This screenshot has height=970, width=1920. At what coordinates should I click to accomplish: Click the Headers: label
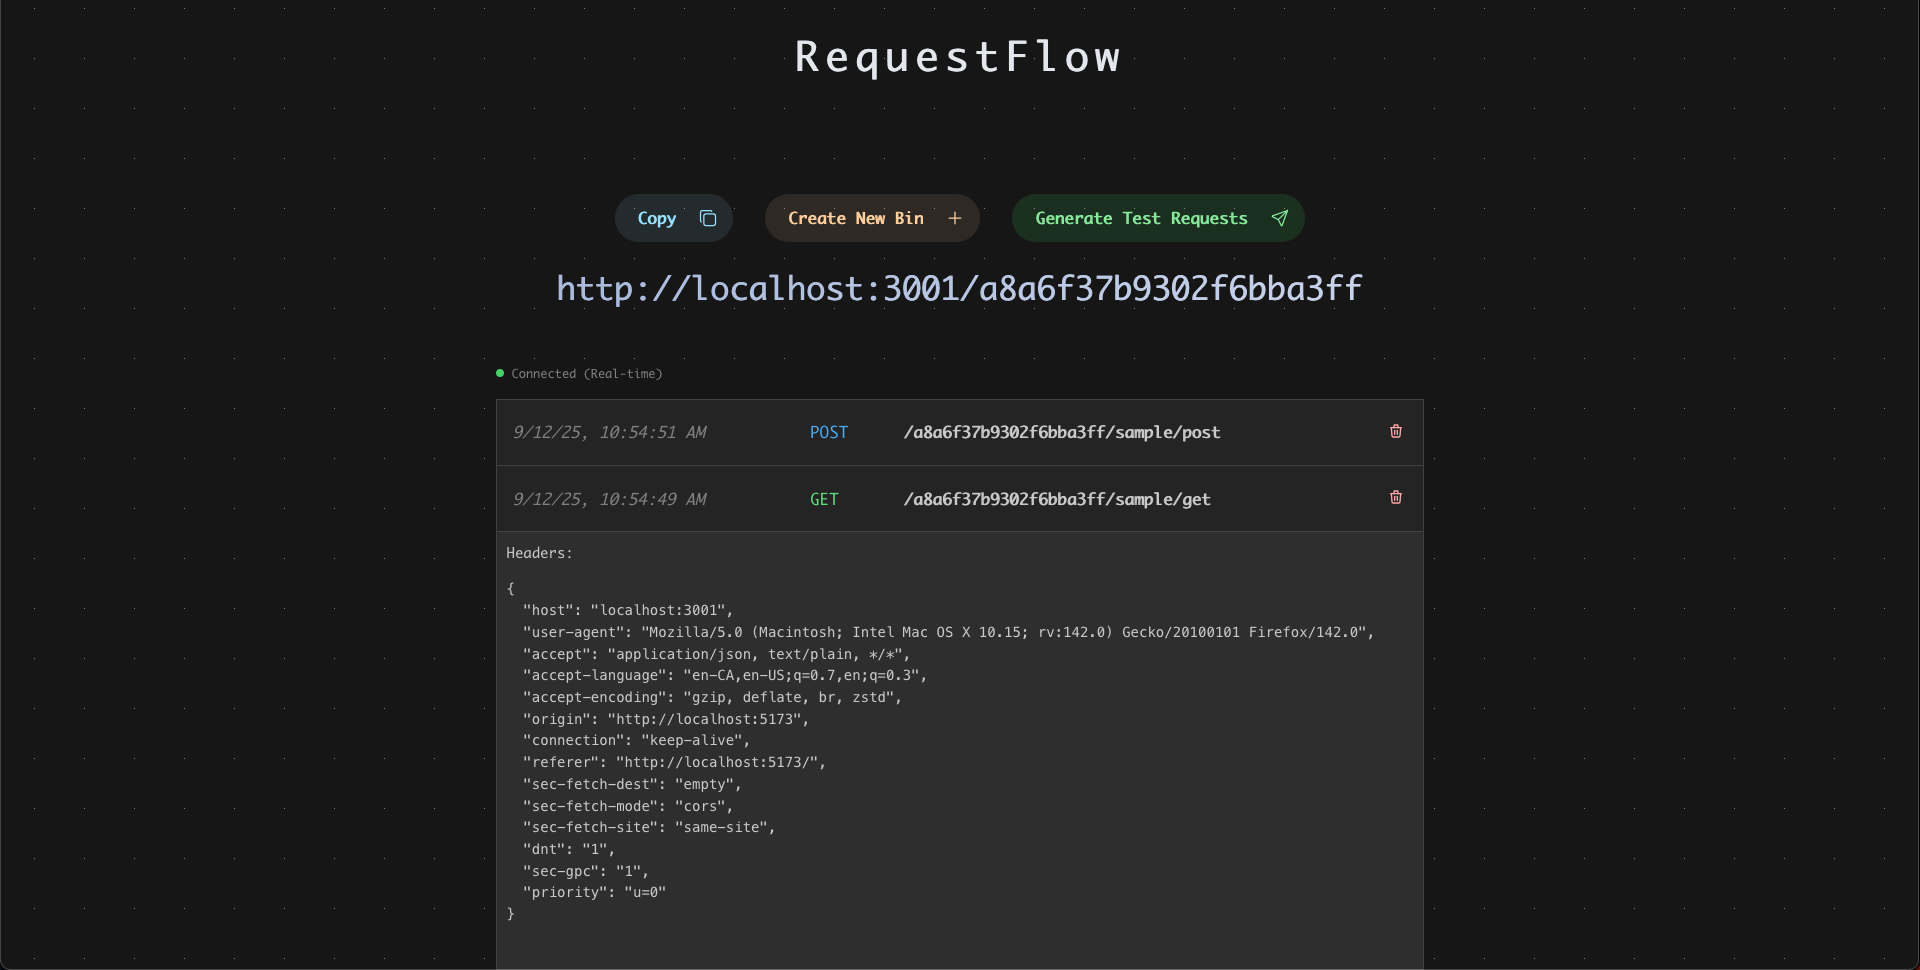tap(539, 553)
